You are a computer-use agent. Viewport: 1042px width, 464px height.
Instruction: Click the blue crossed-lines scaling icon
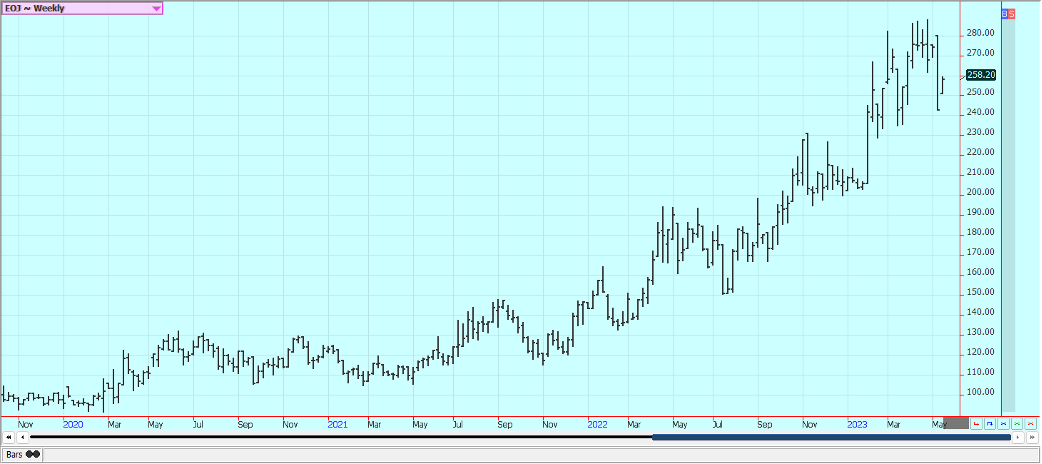pyautogui.click(x=1003, y=423)
